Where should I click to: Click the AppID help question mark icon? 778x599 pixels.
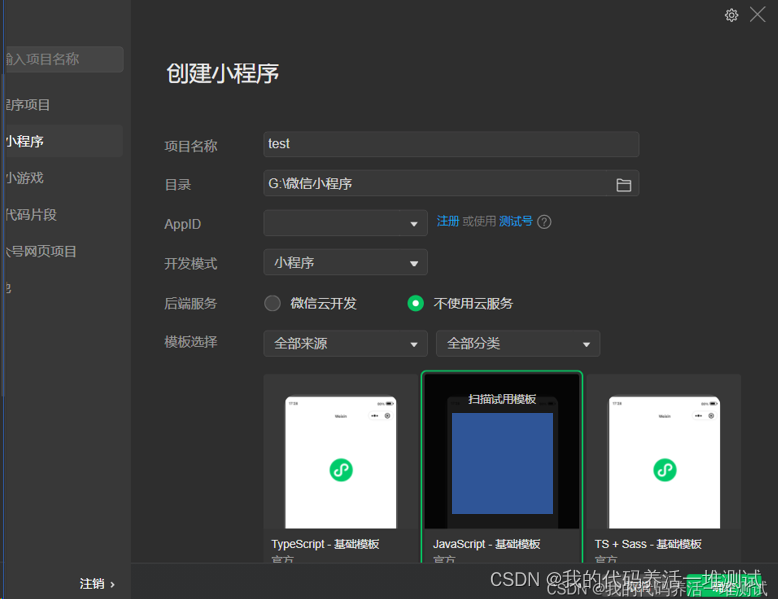(544, 222)
